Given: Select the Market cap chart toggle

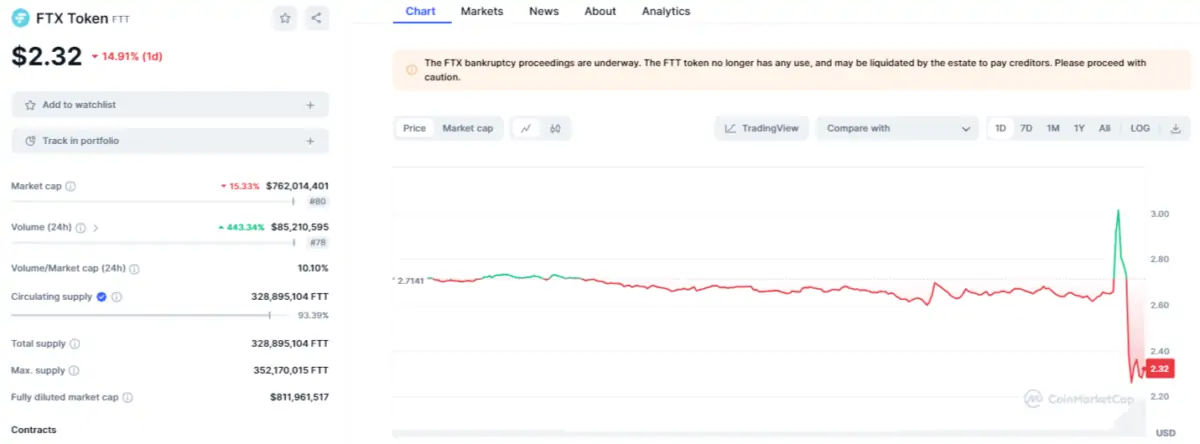Looking at the screenshot, I should point(468,128).
